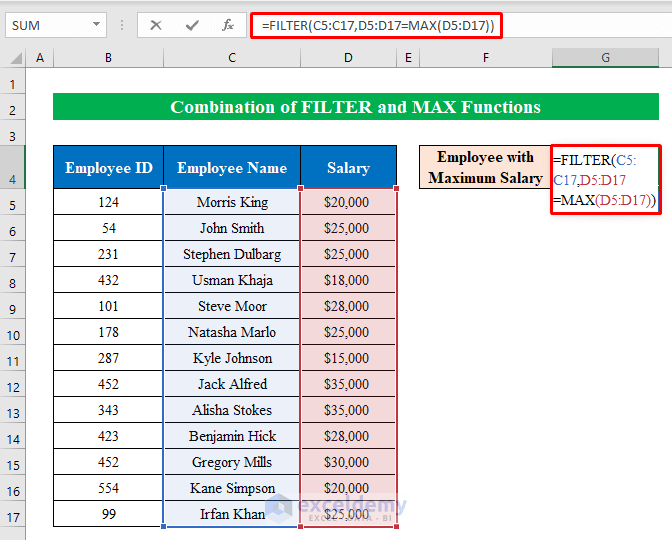Select row 5 header
The image size is (672, 540).
(13, 202)
